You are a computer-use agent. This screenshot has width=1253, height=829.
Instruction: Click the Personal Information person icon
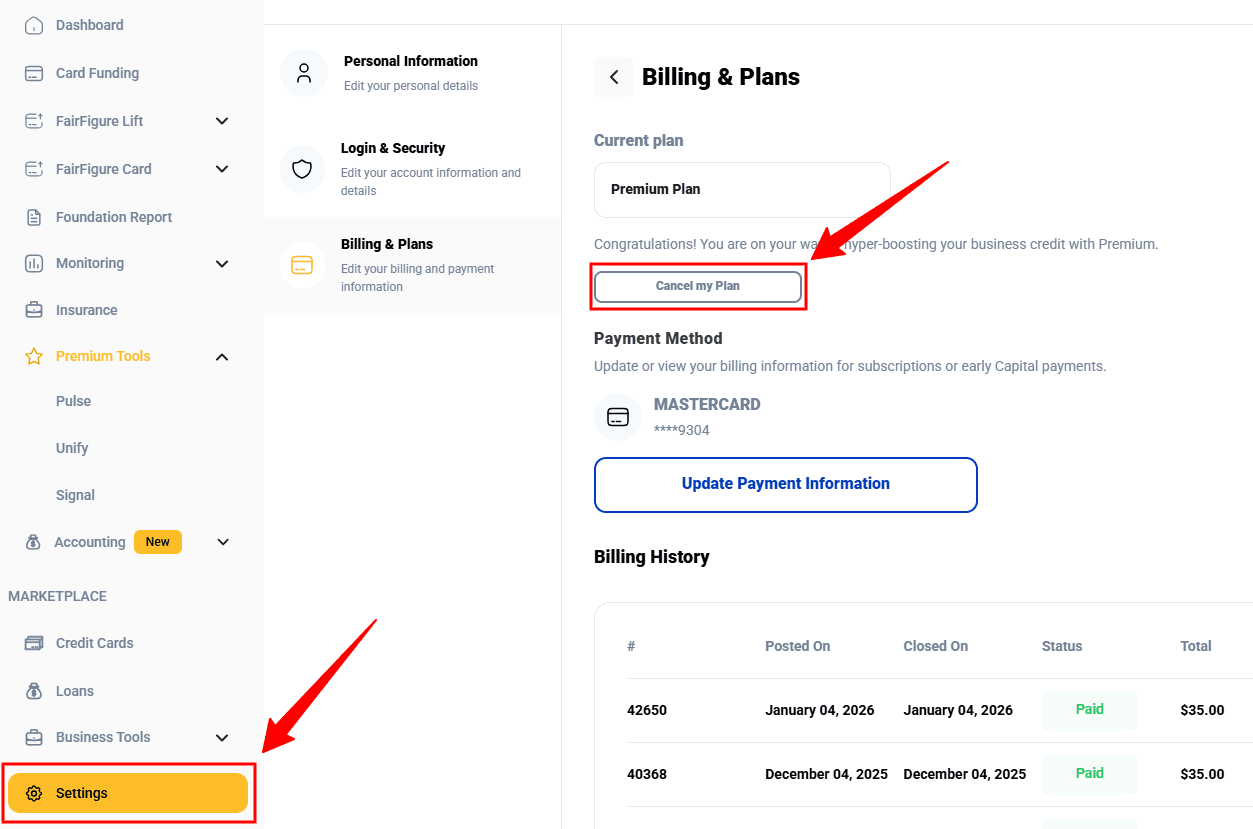(x=304, y=73)
